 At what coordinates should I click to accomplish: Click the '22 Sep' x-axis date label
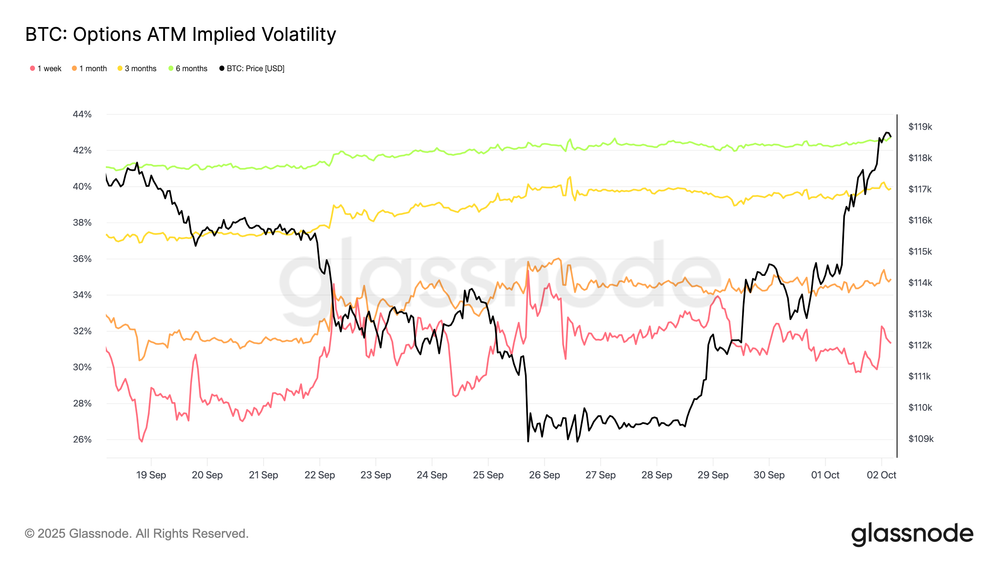pyautogui.click(x=319, y=475)
